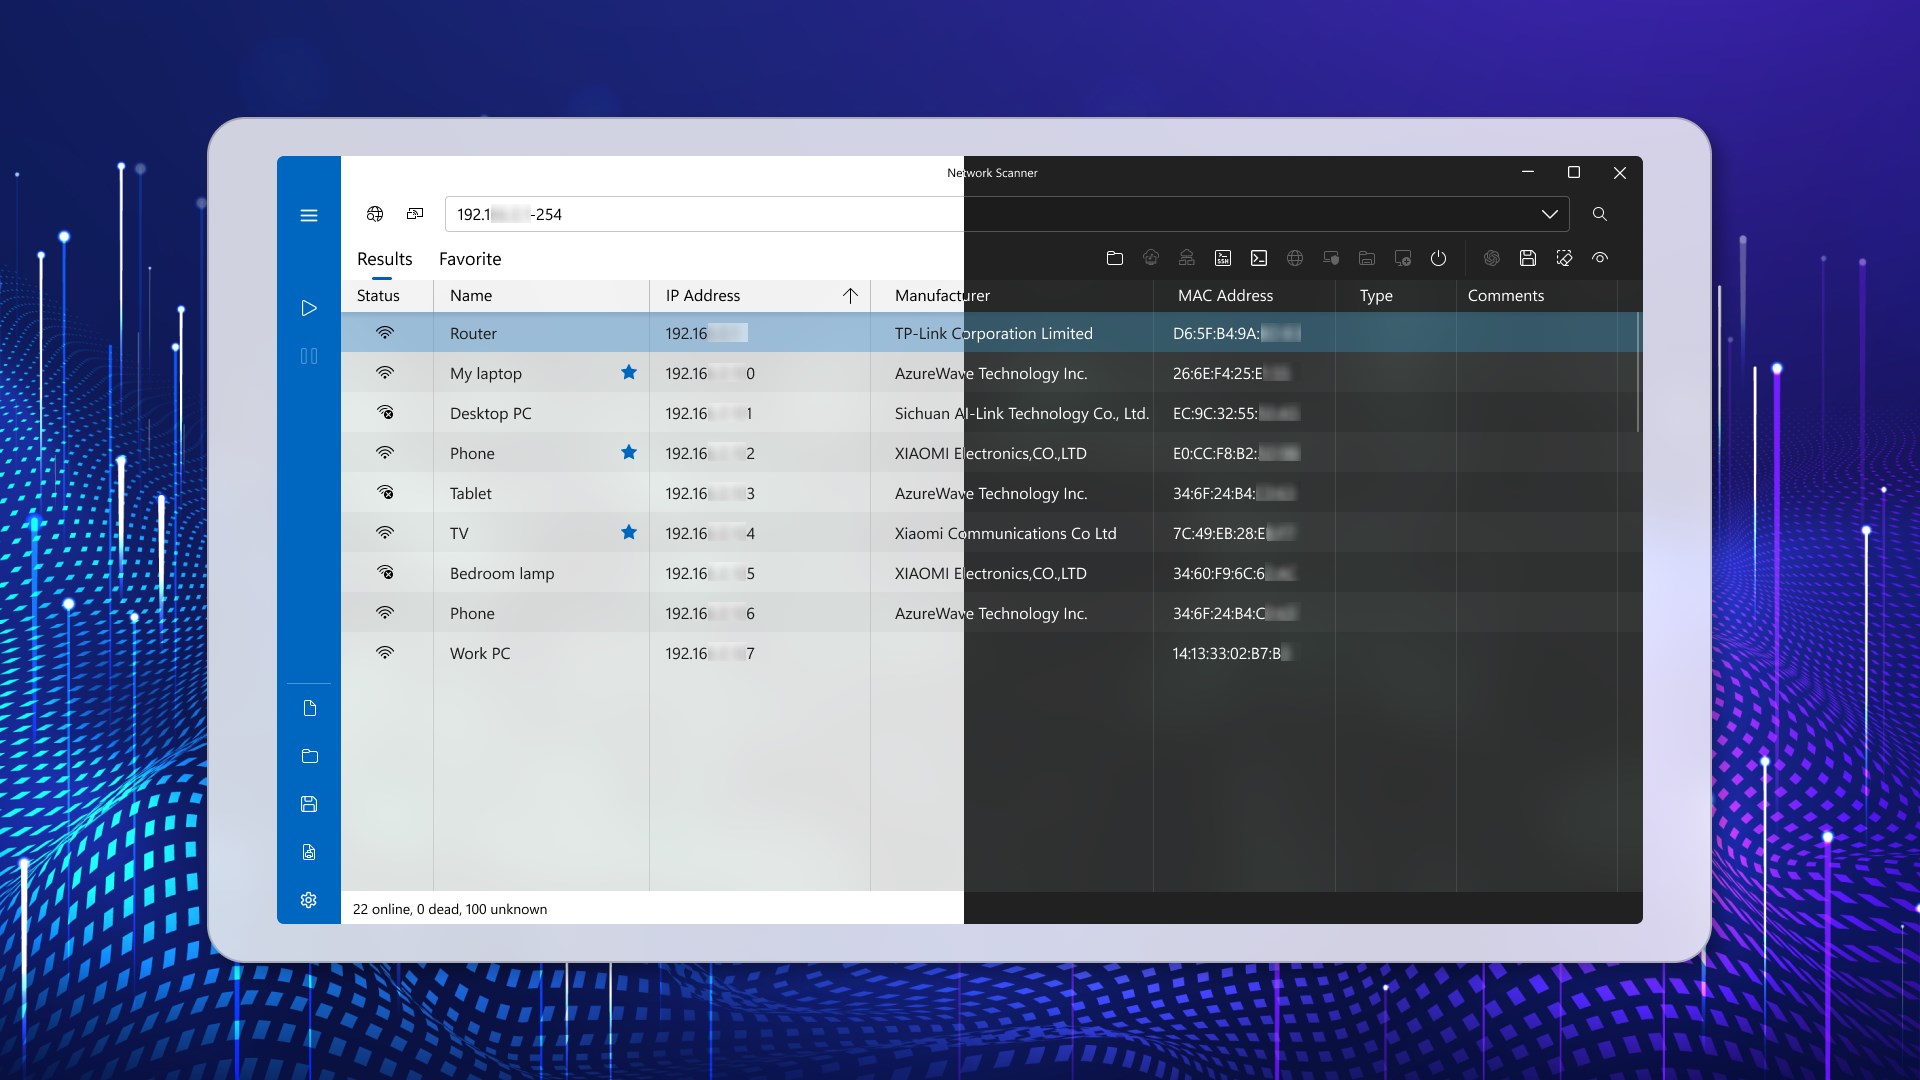The image size is (1920, 1080).
Task: Clear the results list with the eraser icon
Action: tap(1564, 258)
